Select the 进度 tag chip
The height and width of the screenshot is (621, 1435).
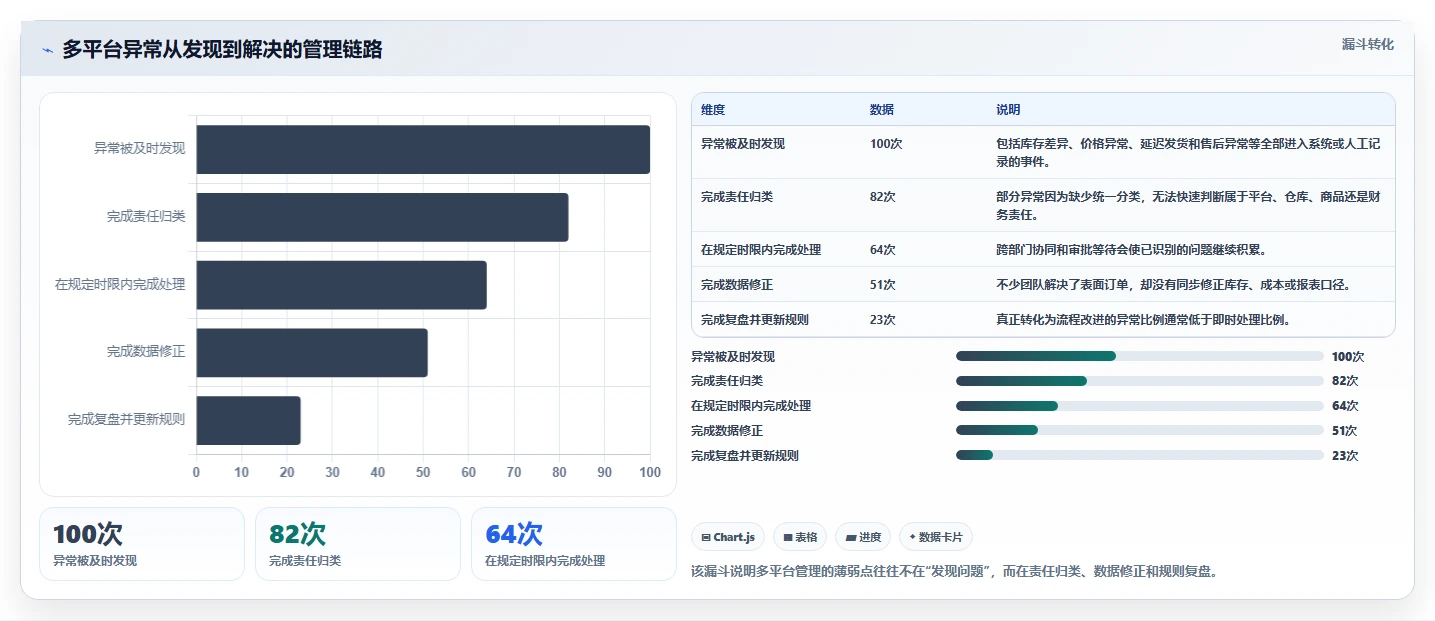tap(863, 537)
